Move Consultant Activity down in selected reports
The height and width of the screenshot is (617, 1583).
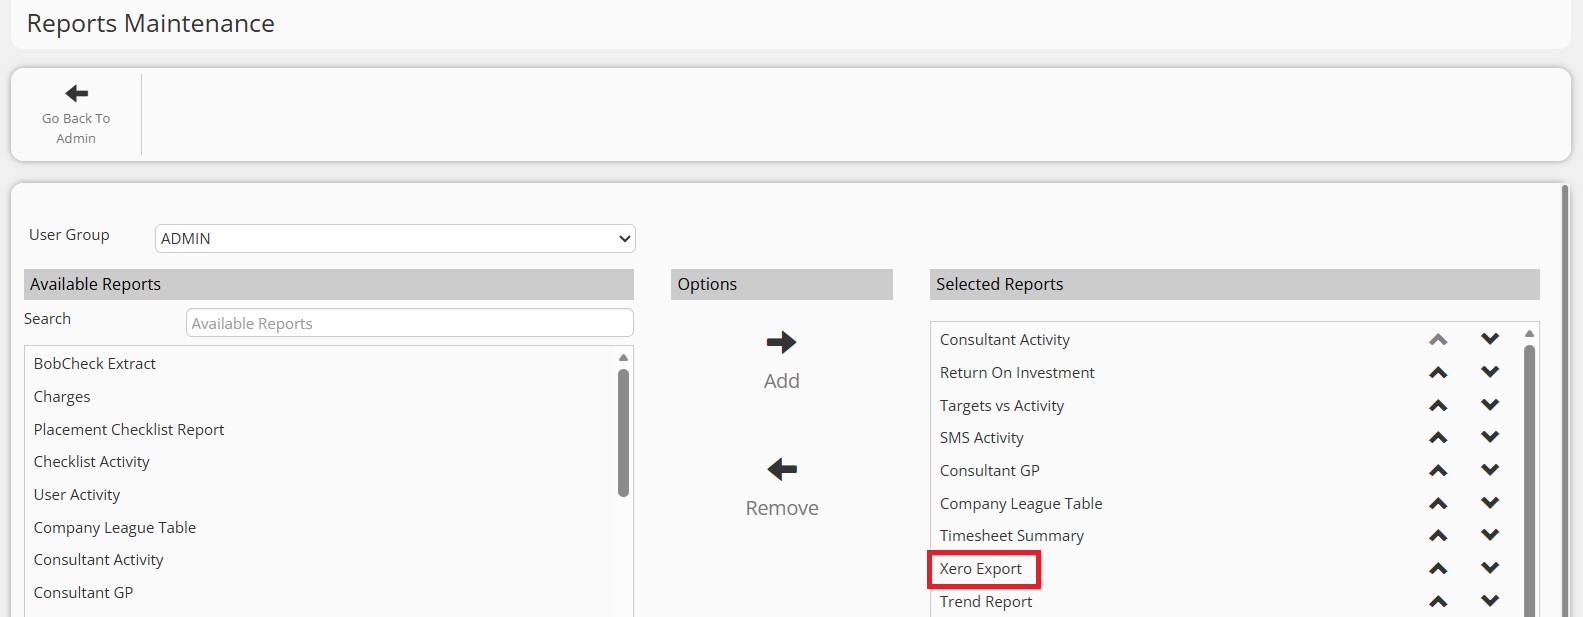tap(1490, 340)
